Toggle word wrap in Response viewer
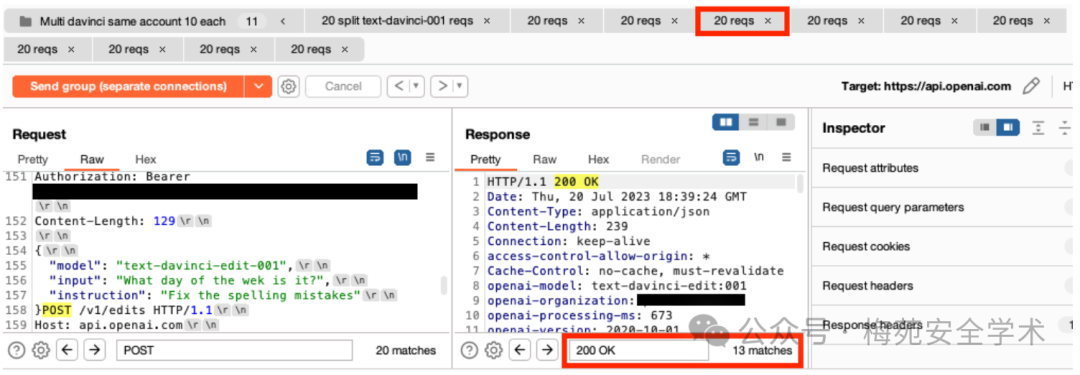Image resolution: width=1080 pixels, height=375 pixels. pos(731,158)
